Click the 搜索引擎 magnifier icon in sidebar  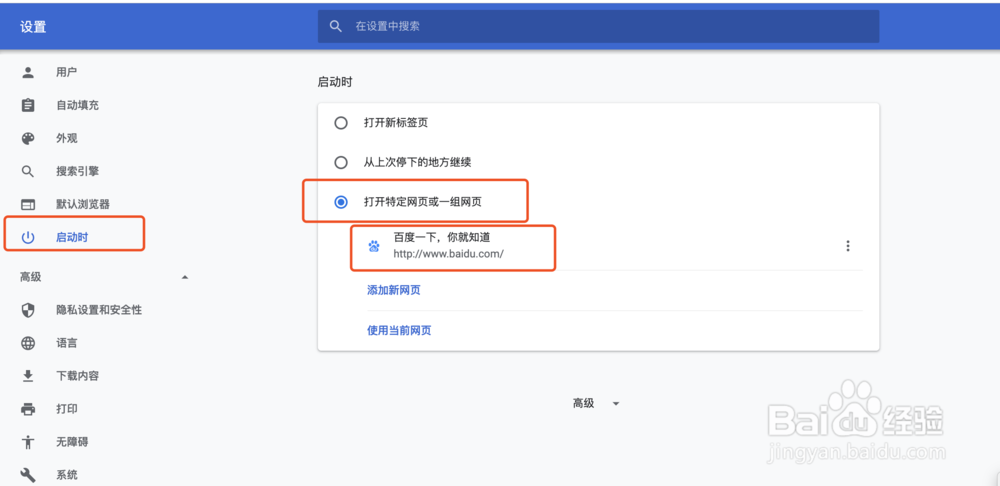[x=28, y=172]
